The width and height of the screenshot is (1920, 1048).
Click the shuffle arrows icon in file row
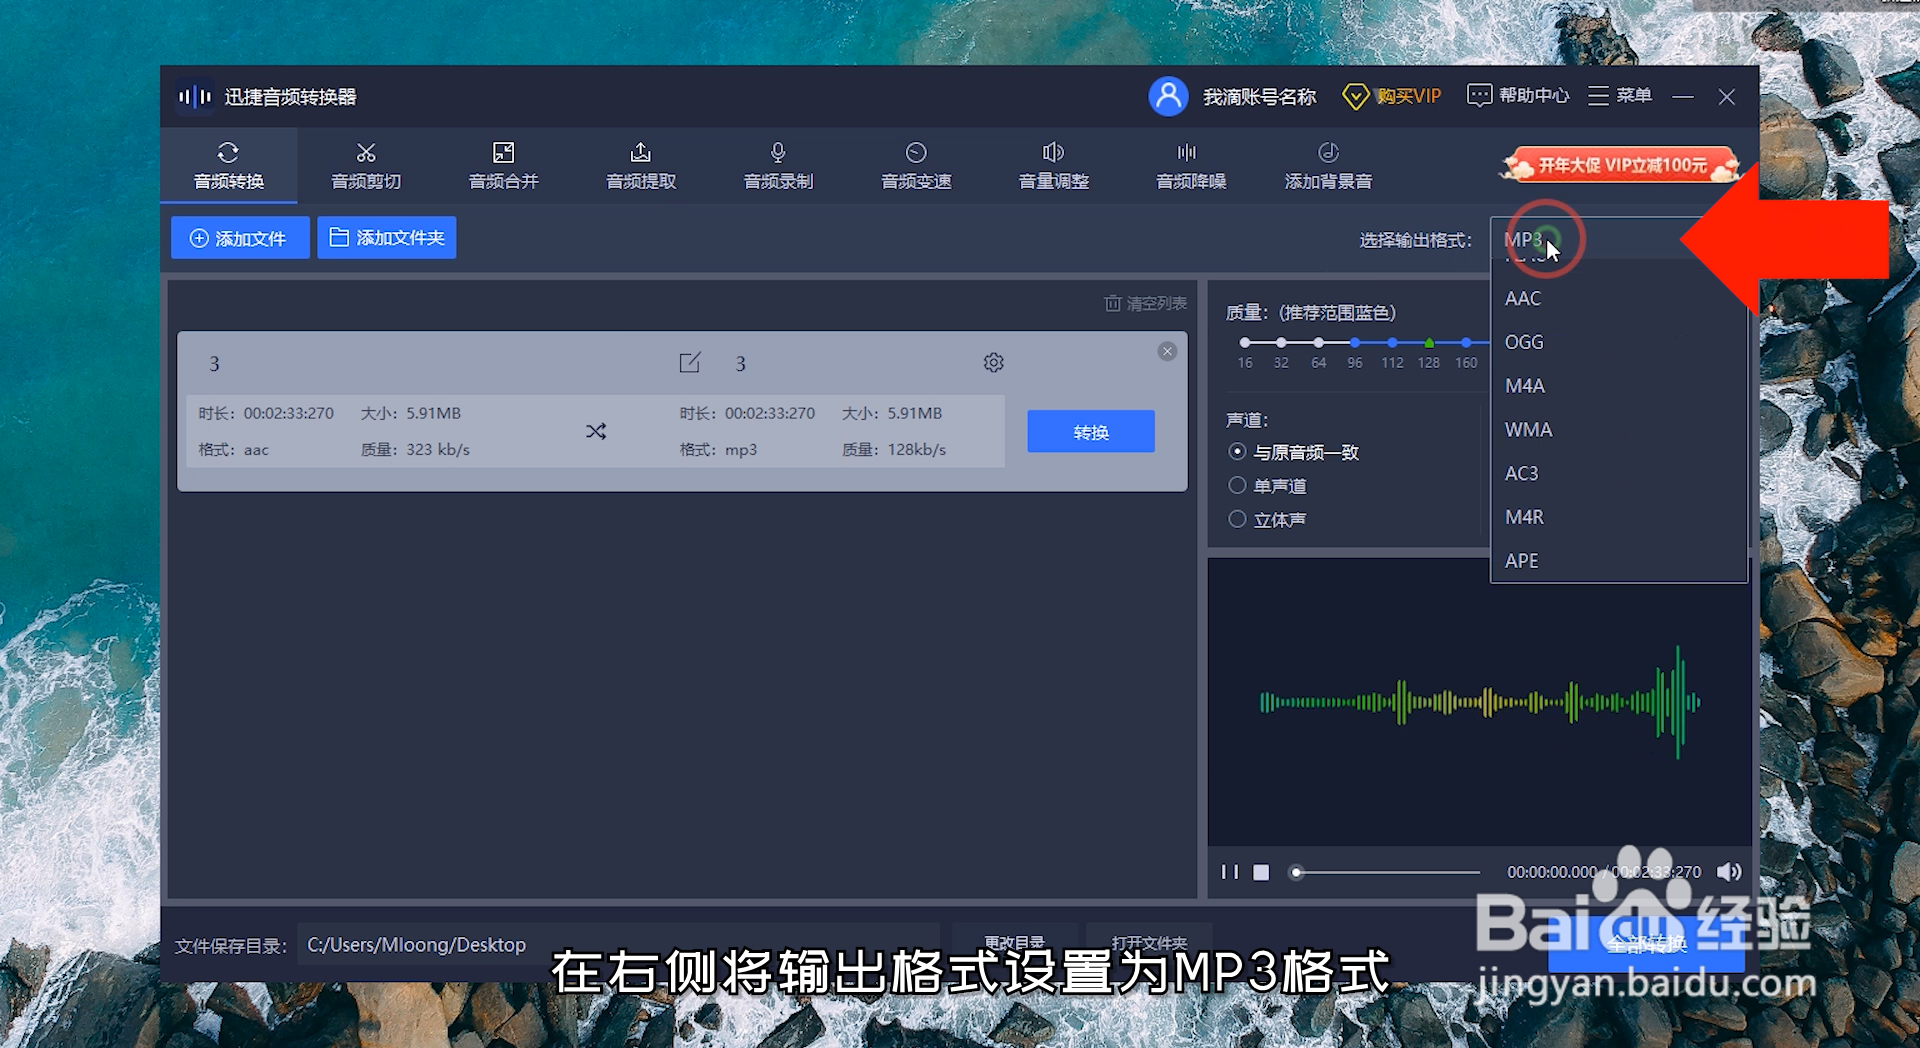pyautogui.click(x=596, y=431)
